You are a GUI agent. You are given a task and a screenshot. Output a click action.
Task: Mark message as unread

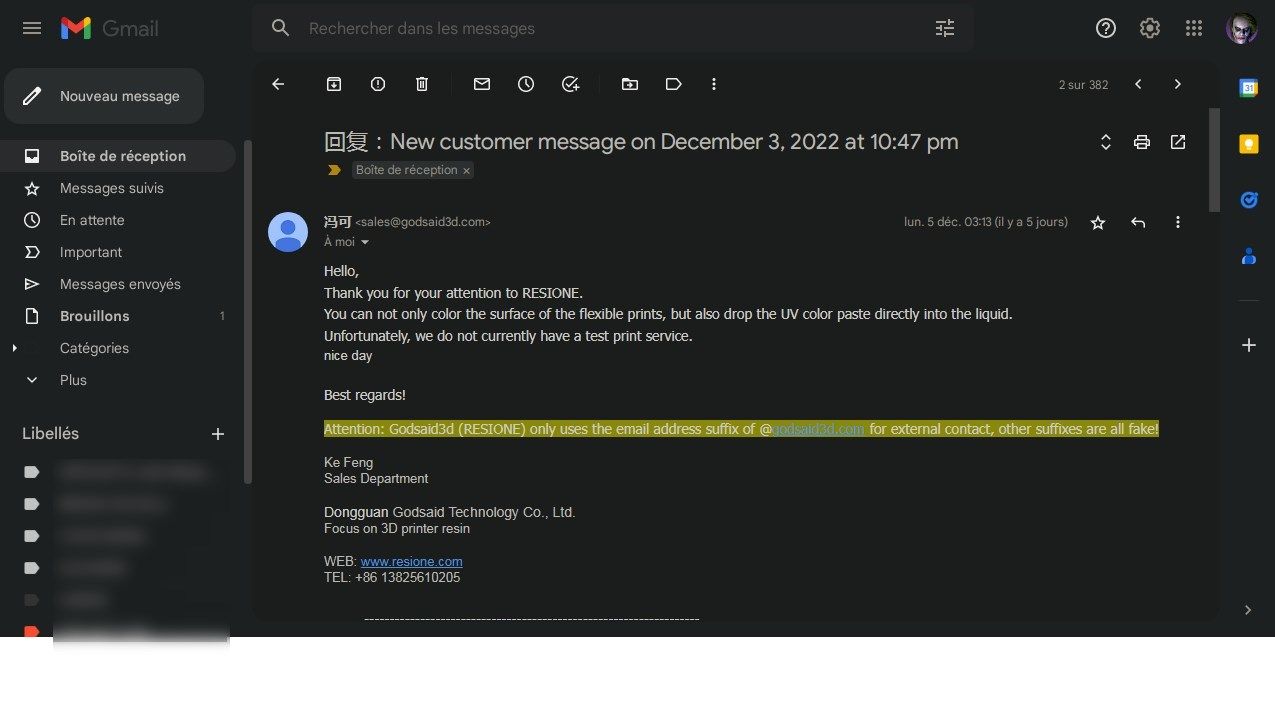point(482,85)
